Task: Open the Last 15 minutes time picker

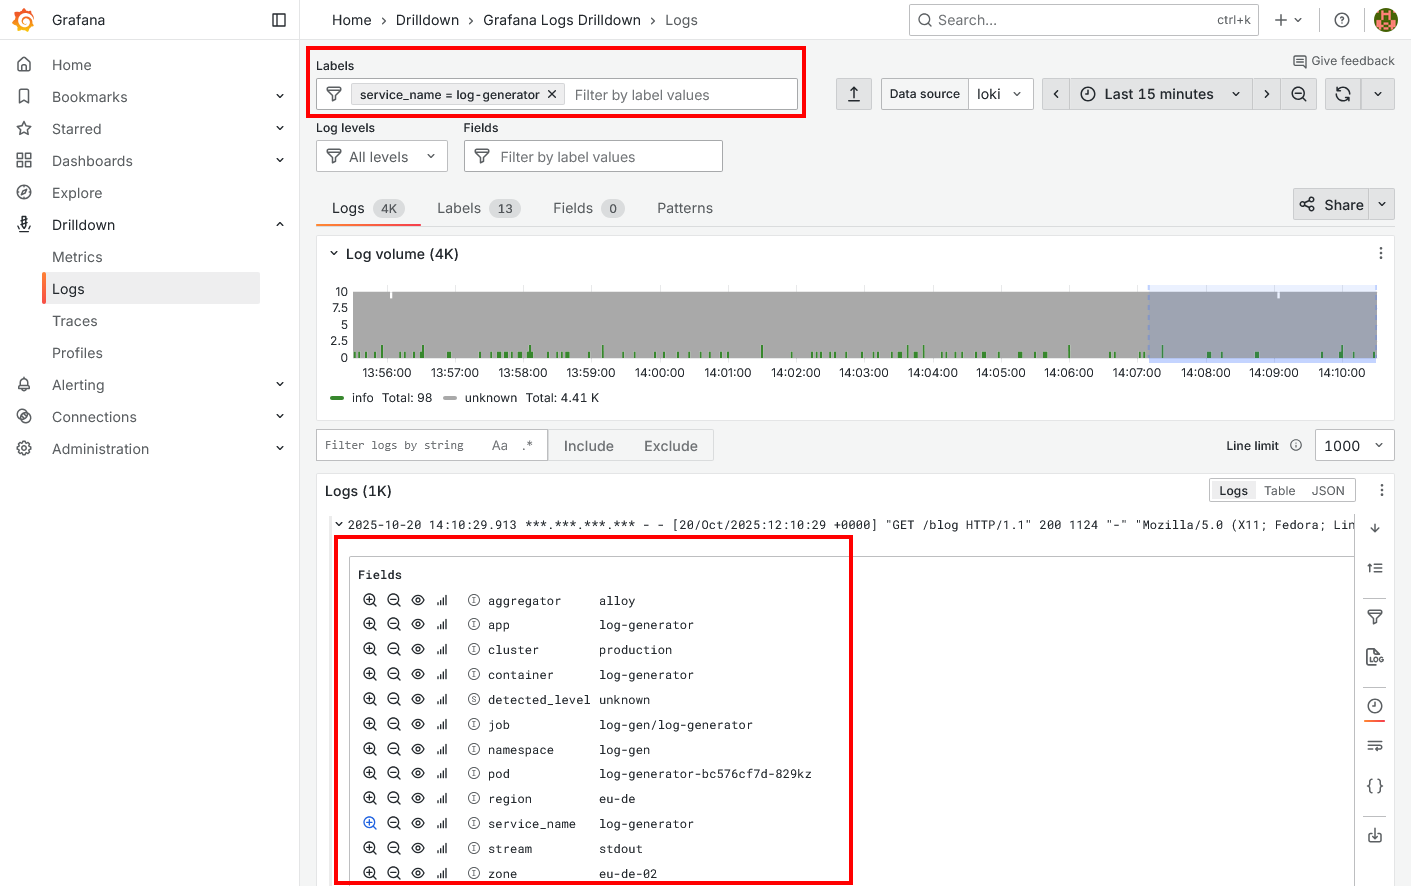Action: pyautogui.click(x=1160, y=94)
